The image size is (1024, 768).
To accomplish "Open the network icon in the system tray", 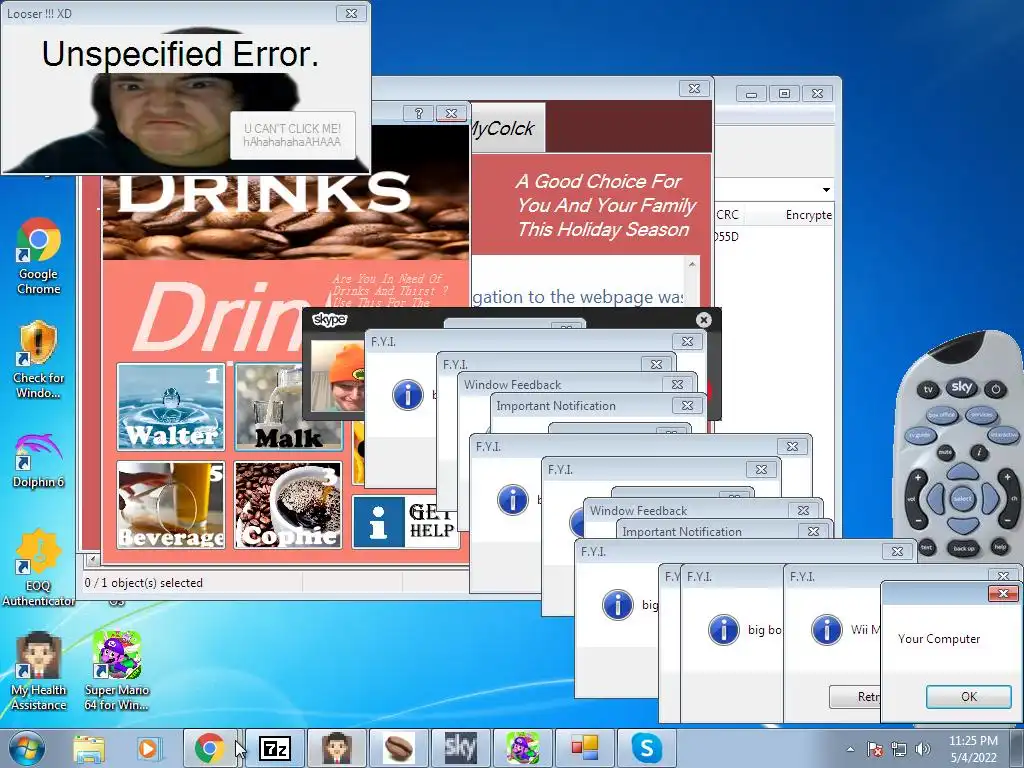I will (899, 749).
